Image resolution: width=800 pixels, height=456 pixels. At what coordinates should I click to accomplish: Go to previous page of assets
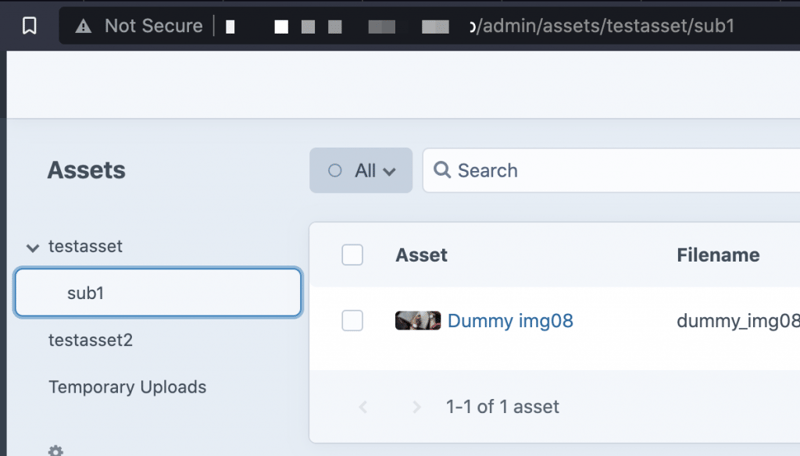[x=363, y=407]
